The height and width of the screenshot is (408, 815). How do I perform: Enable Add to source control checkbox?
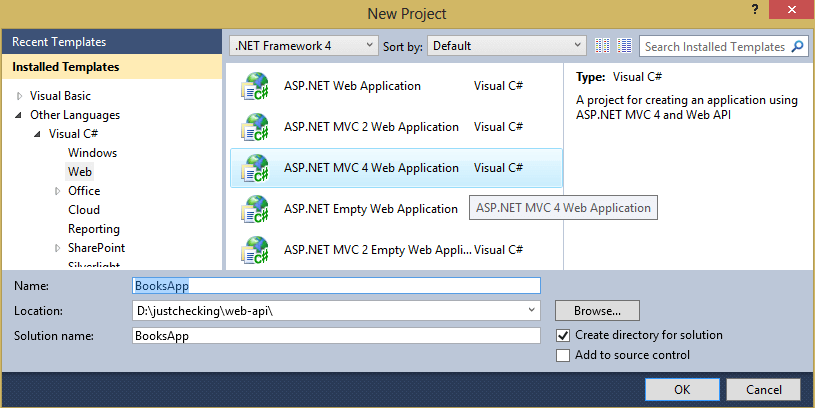click(564, 355)
